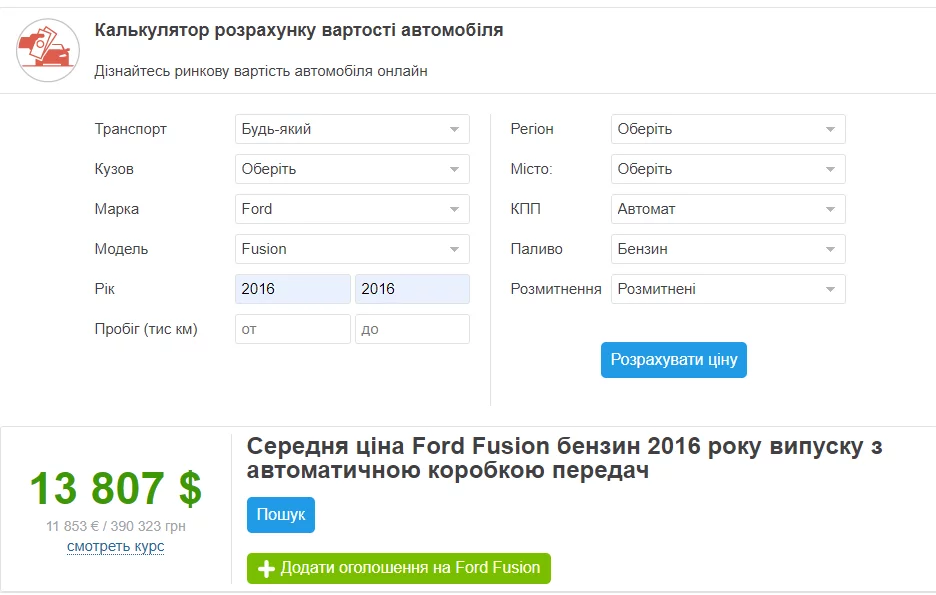This screenshot has width=936, height=595.
Task: Click the 13 807 $ price value
Action: pyautogui.click(x=116, y=489)
